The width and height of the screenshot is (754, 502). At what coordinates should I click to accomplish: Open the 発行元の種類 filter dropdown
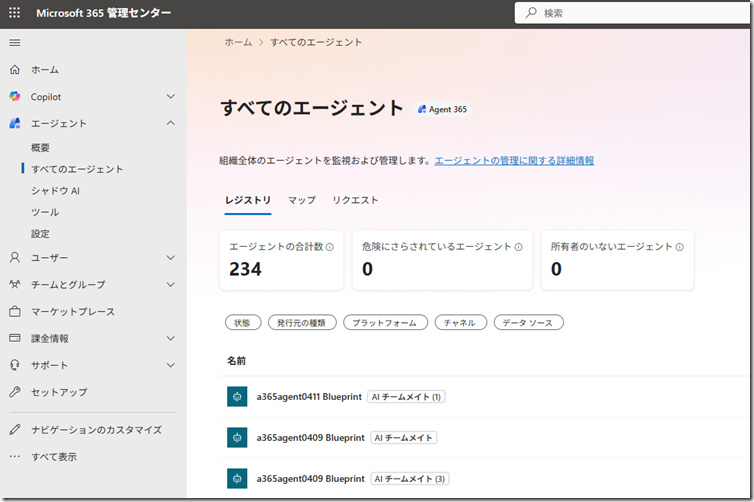[302, 323]
